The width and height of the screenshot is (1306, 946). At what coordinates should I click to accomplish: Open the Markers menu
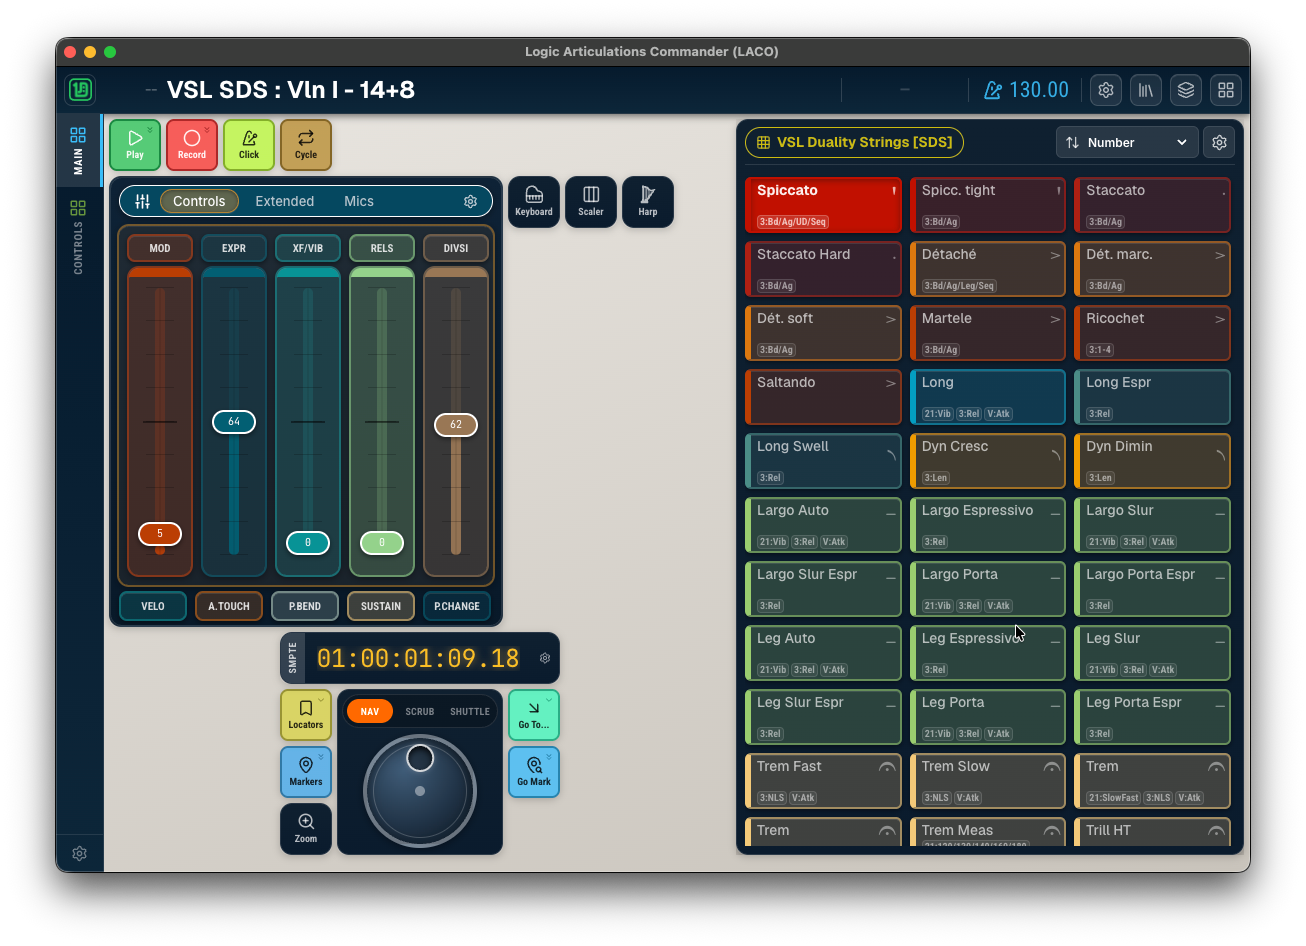coord(306,772)
